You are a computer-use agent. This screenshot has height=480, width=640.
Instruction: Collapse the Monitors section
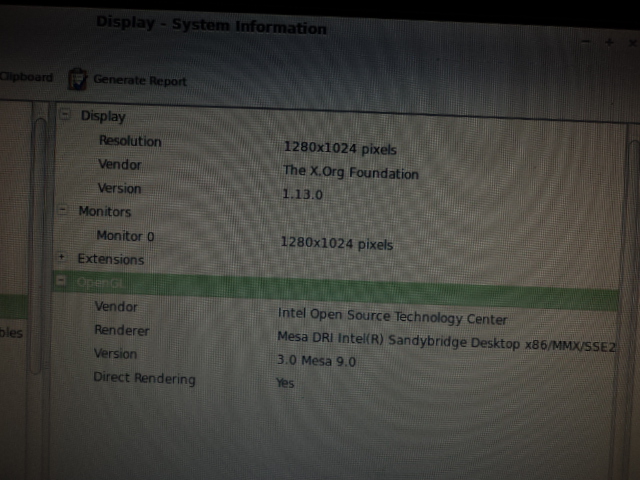[63, 210]
